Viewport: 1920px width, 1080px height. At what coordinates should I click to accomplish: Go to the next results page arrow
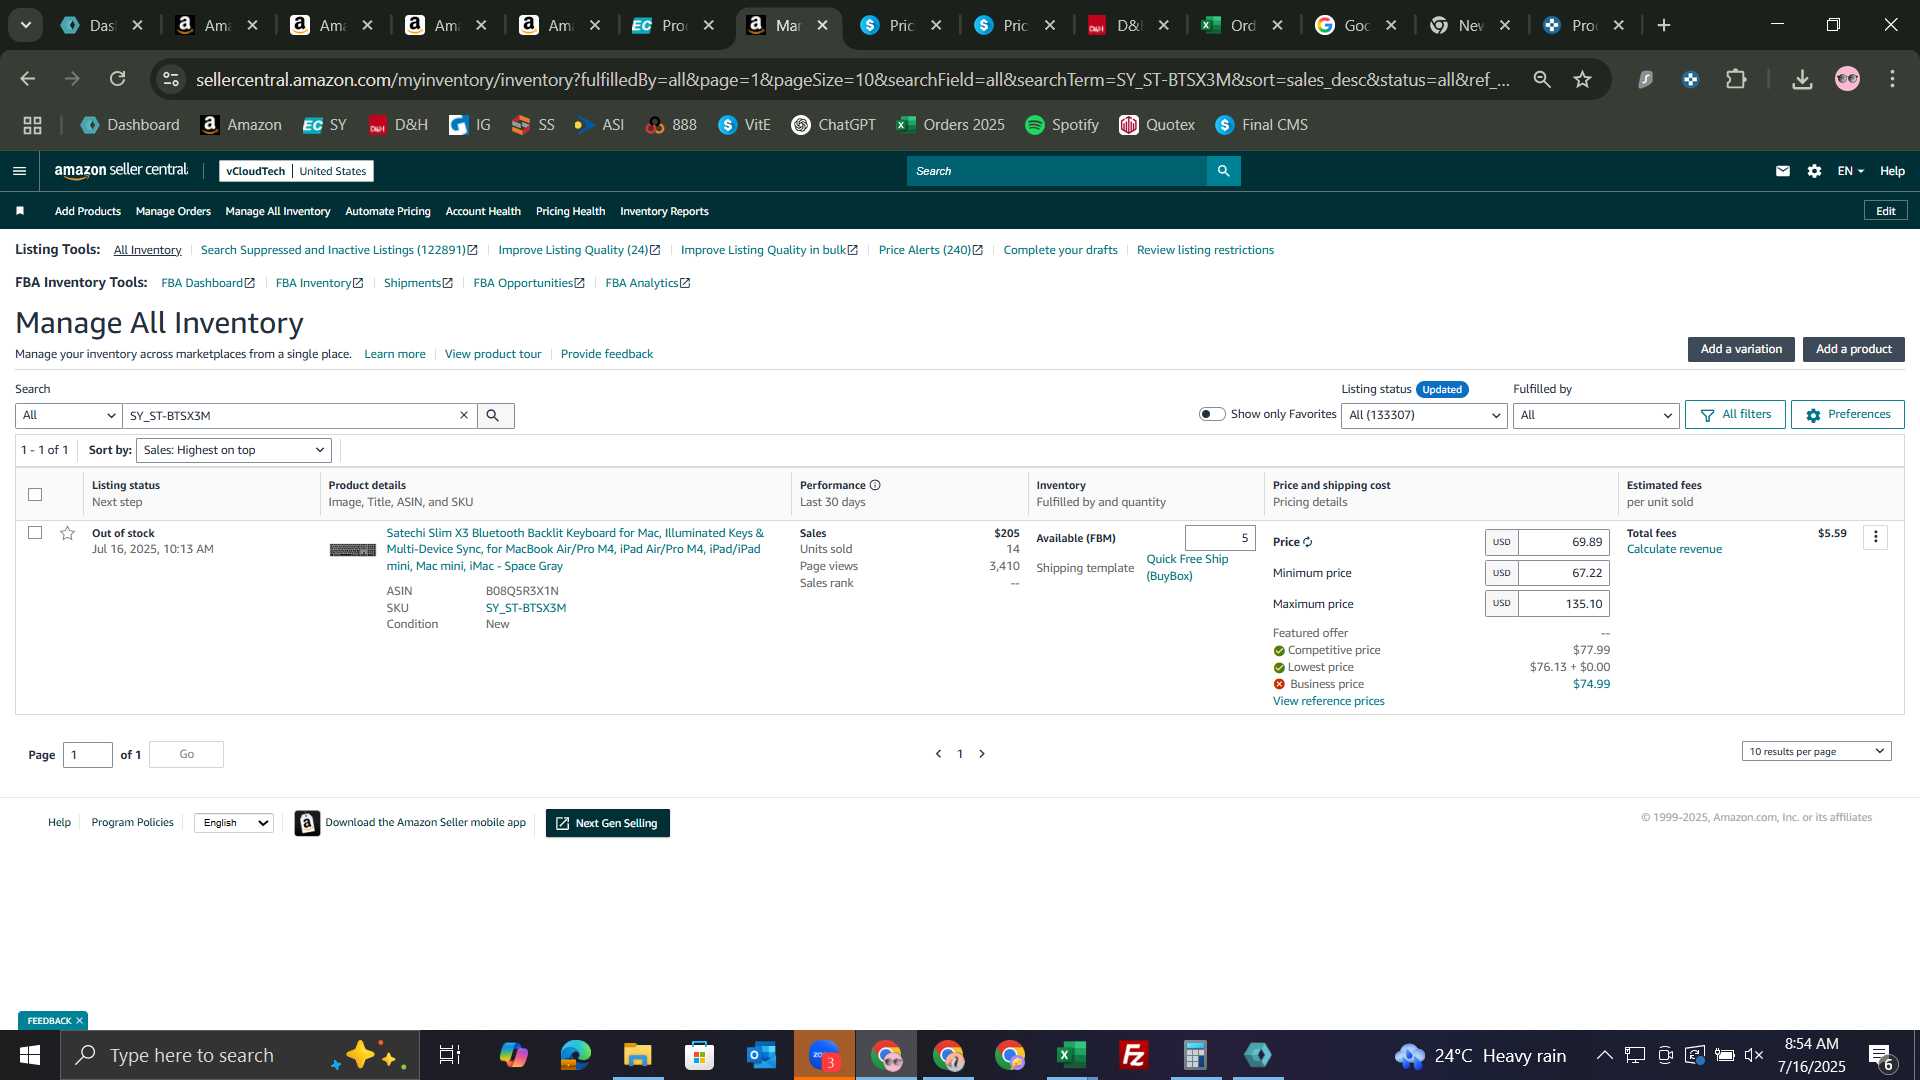pyautogui.click(x=982, y=754)
